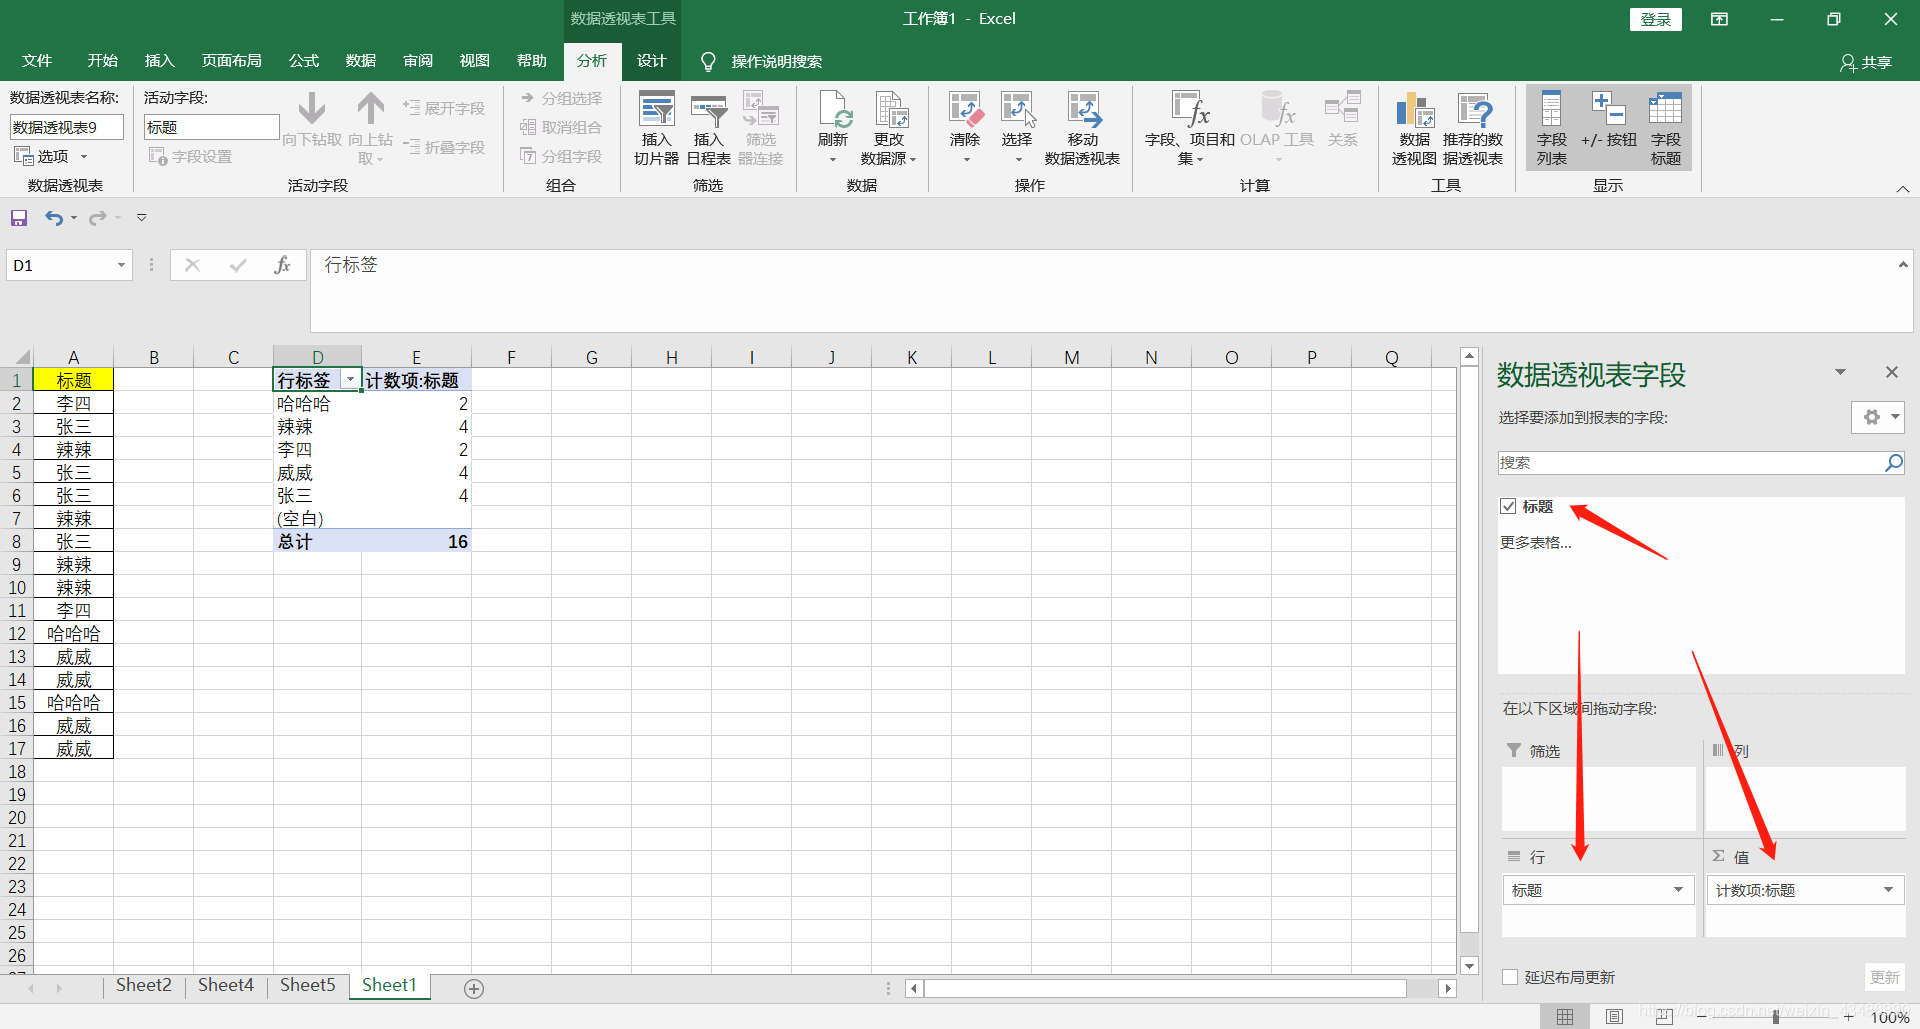Open dropdown of 标题 in Rows area
Screen dimensions: 1920x1029
pyautogui.click(x=1678, y=890)
